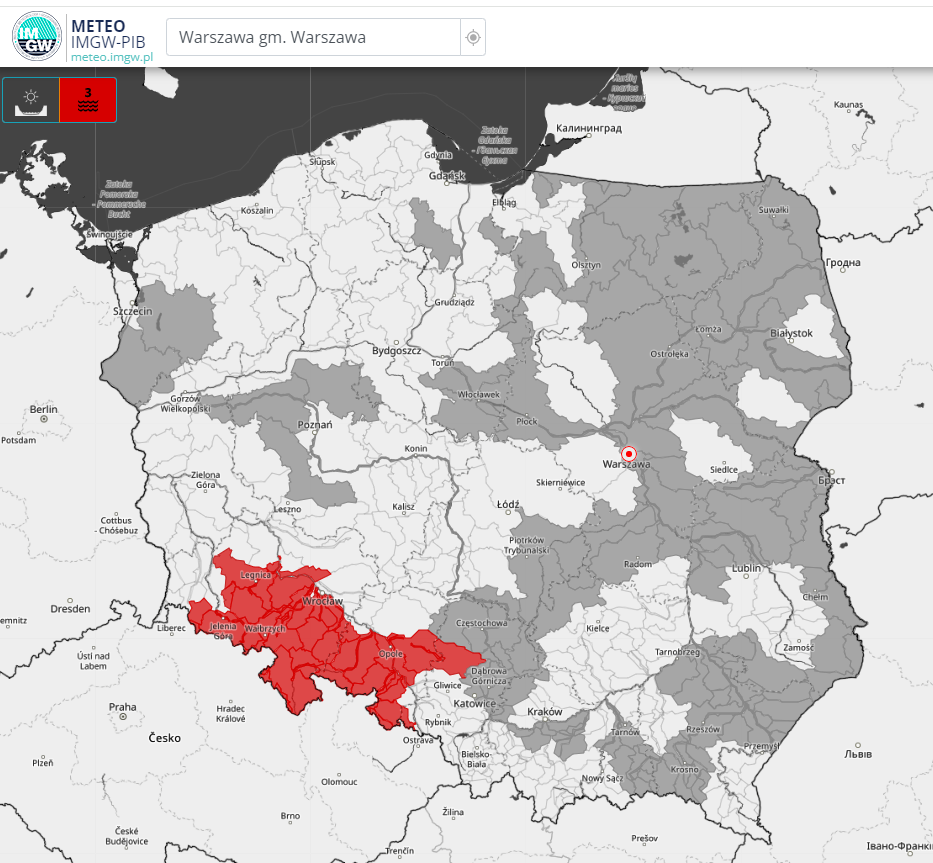Image resolution: width=933 pixels, height=863 pixels.
Task: Click the METEO IMGW-PIB title text
Action: tap(110, 33)
